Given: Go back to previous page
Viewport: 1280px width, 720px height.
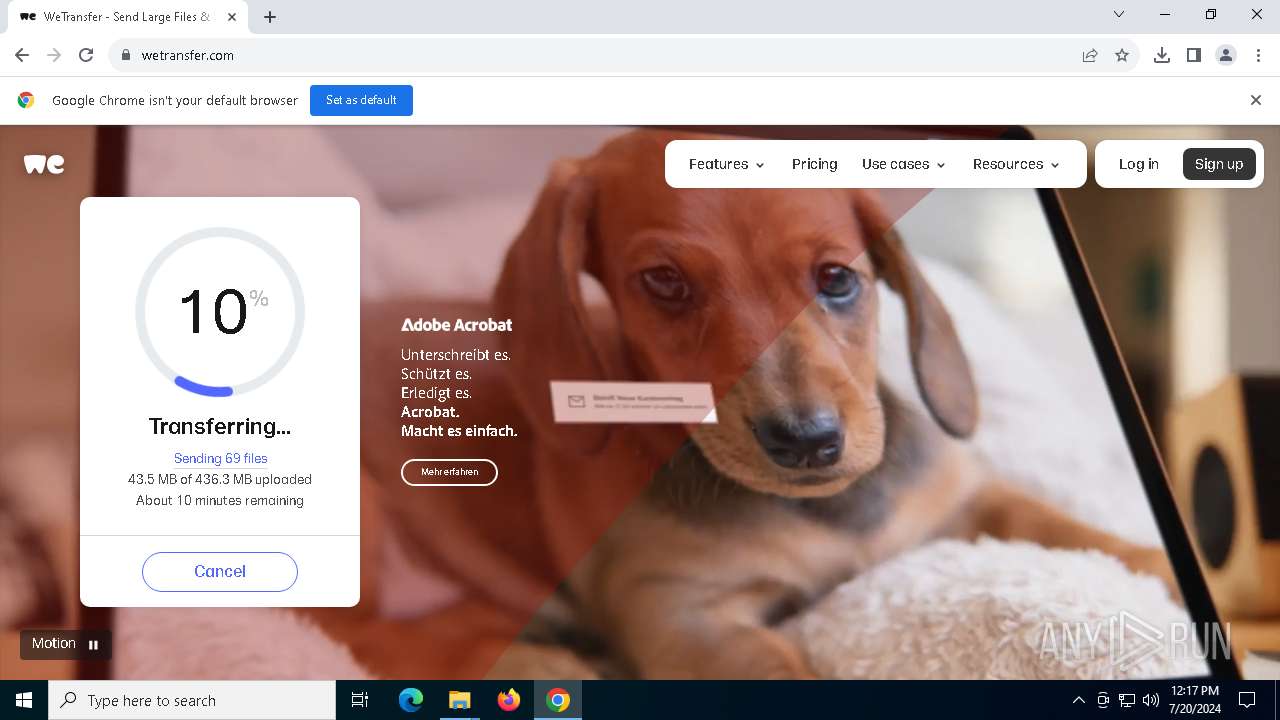Looking at the screenshot, I should [x=22, y=55].
